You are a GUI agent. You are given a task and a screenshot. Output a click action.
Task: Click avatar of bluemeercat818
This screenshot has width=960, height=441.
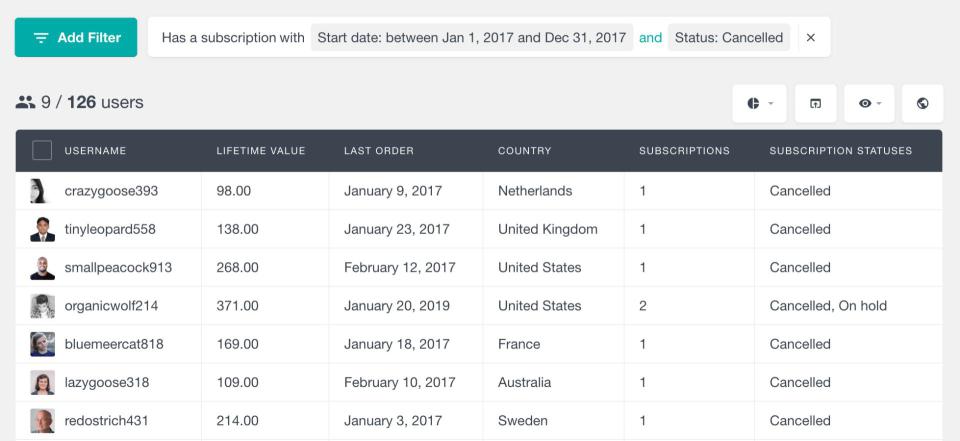pyautogui.click(x=42, y=344)
